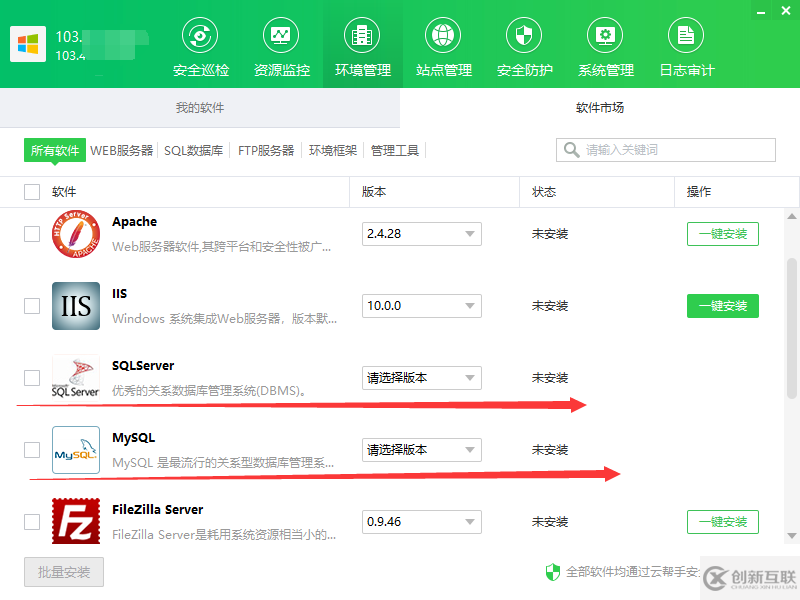Click the scrollbar up arrow

tap(792, 216)
